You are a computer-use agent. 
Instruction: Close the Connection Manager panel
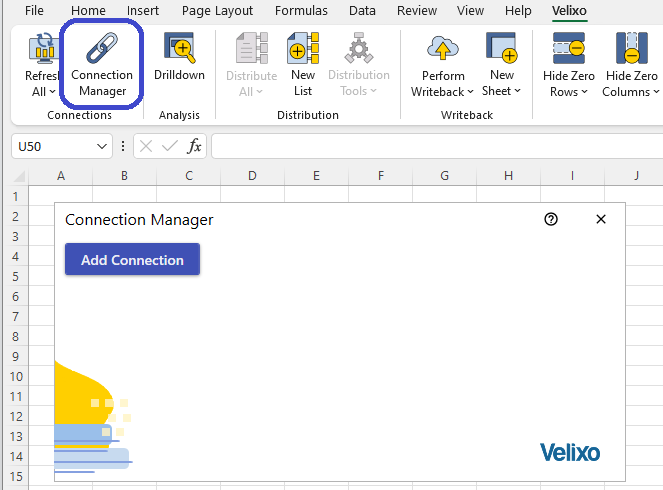(x=601, y=219)
